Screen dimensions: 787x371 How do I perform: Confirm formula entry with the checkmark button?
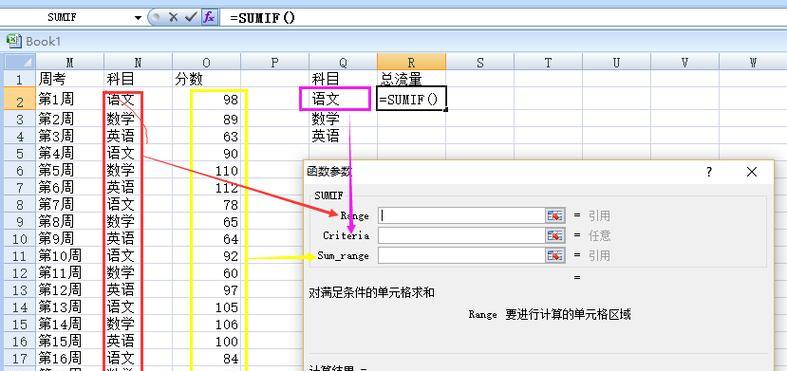pyautogui.click(x=190, y=17)
